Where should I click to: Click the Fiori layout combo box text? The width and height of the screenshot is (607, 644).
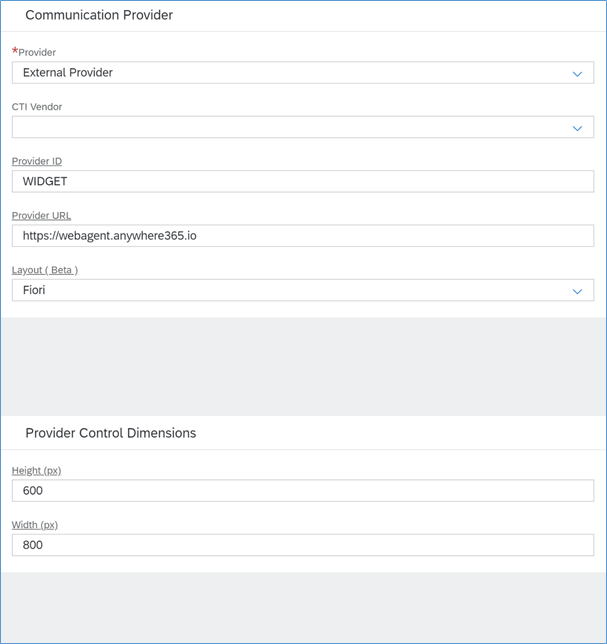pos(34,290)
